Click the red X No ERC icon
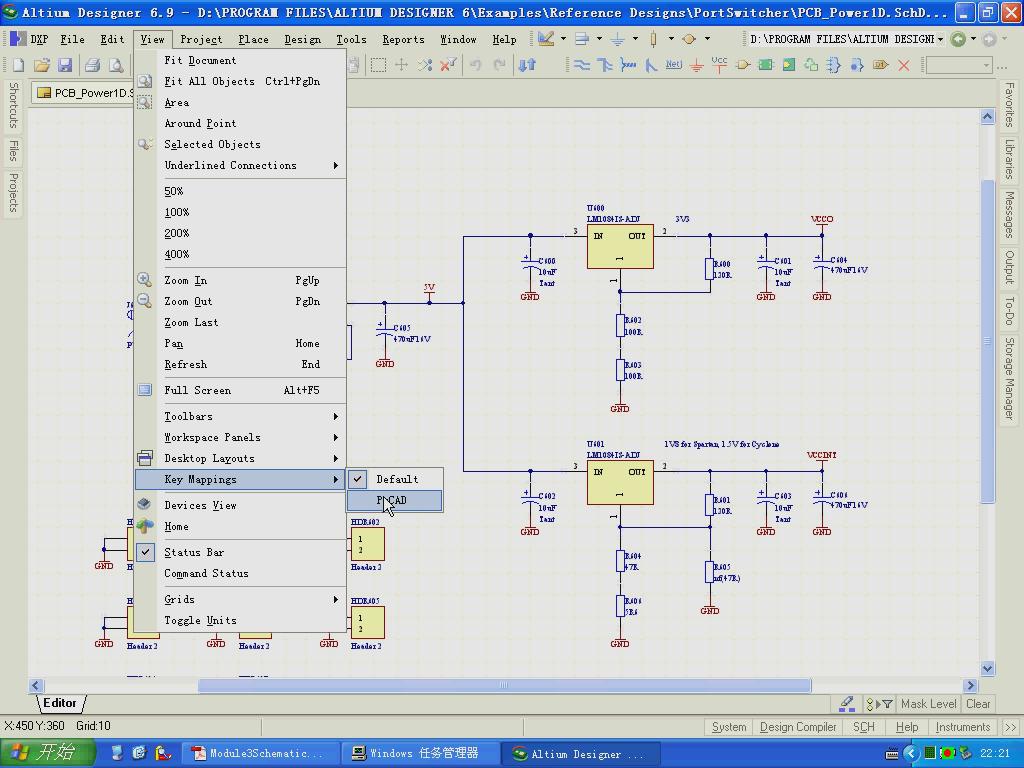The height and width of the screenshot is (768, 1024). pyautogui.click(x=904, y=65)
